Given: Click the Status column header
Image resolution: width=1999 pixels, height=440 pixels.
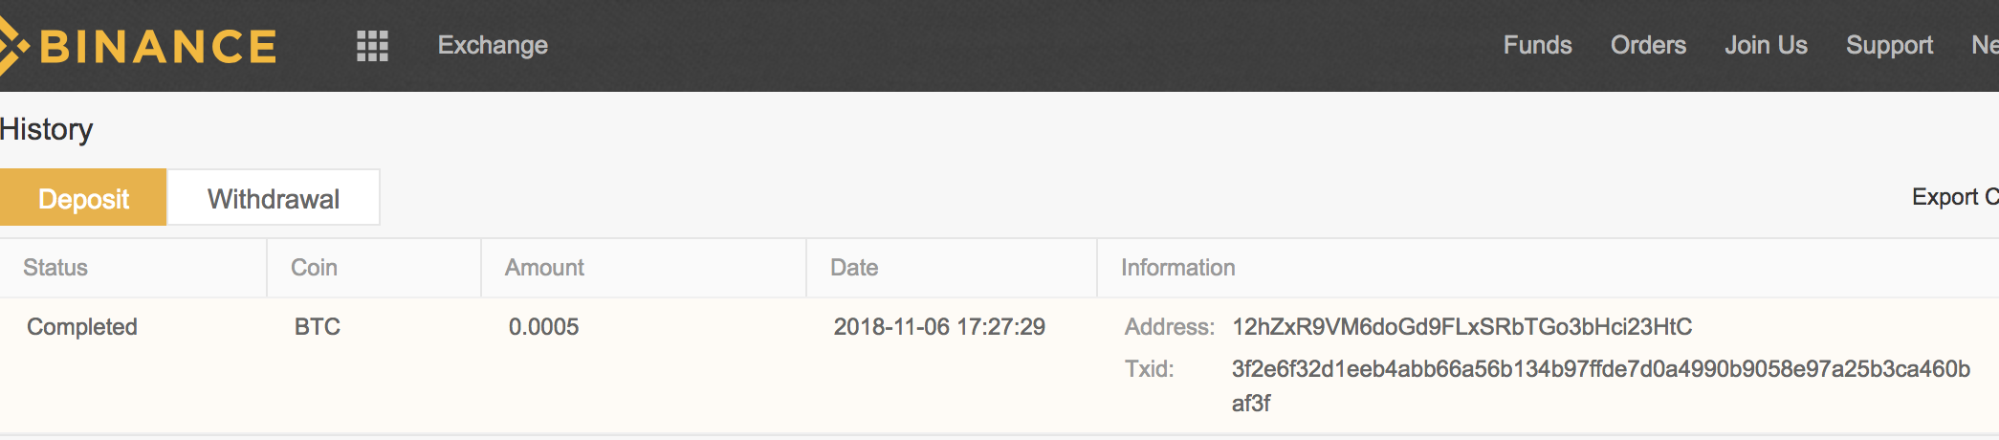Looking at the screenshot, I should (55, 267).
